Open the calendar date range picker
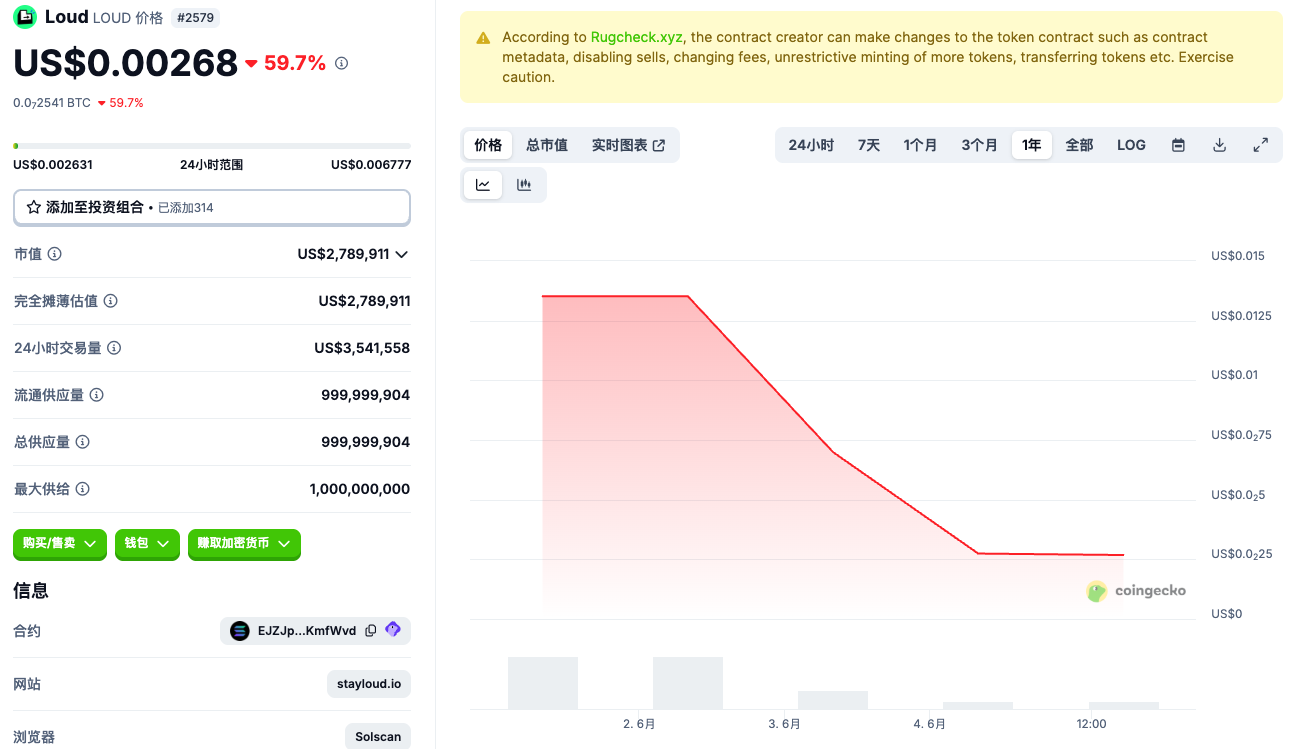The width and height of the screenshot is (1299, 749). 1178,145
